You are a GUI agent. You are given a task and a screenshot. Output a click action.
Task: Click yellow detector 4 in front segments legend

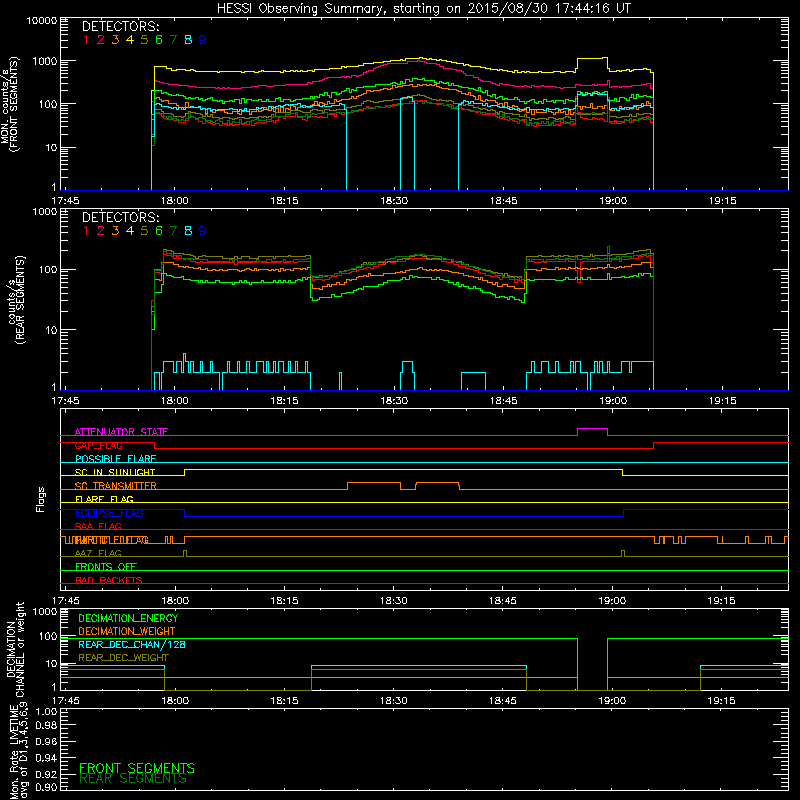[x=130, y=40]
